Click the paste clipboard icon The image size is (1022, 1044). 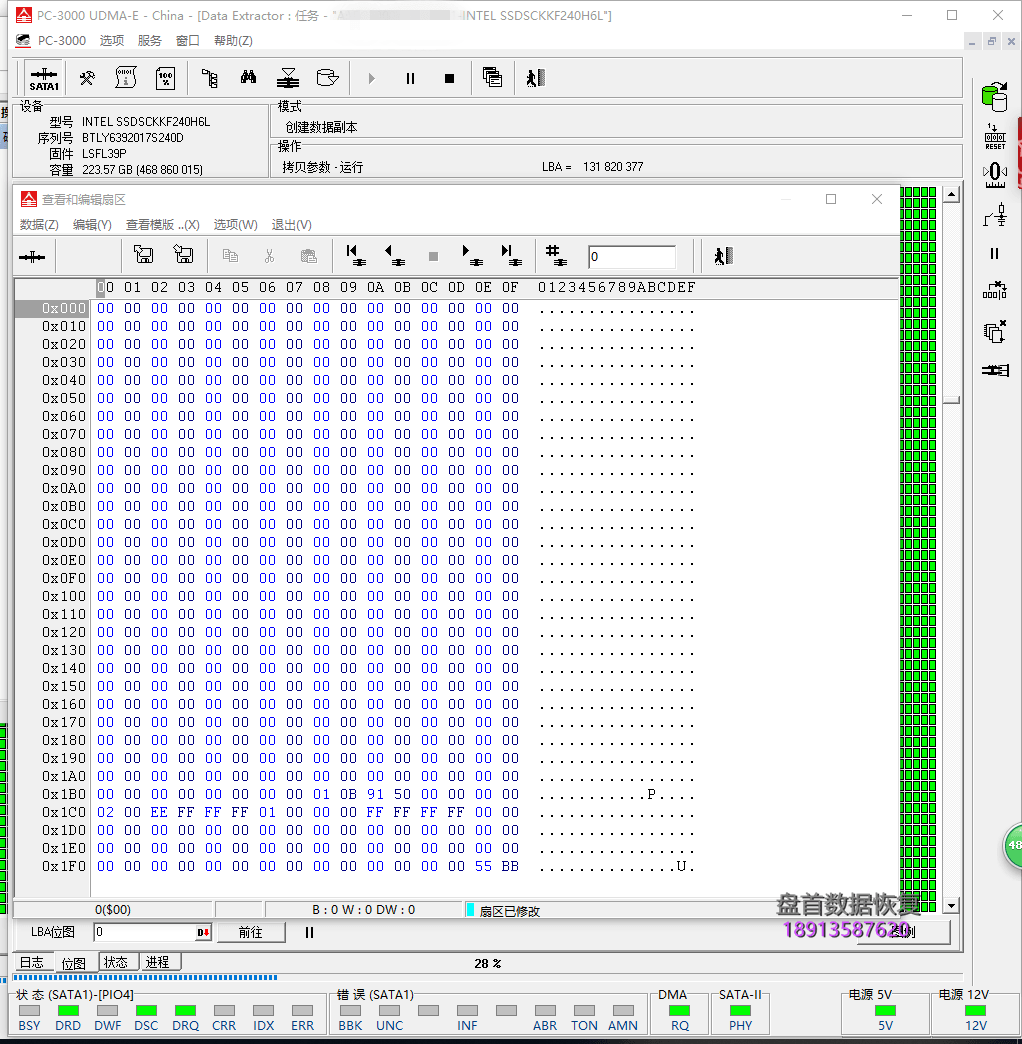(308, 256)
